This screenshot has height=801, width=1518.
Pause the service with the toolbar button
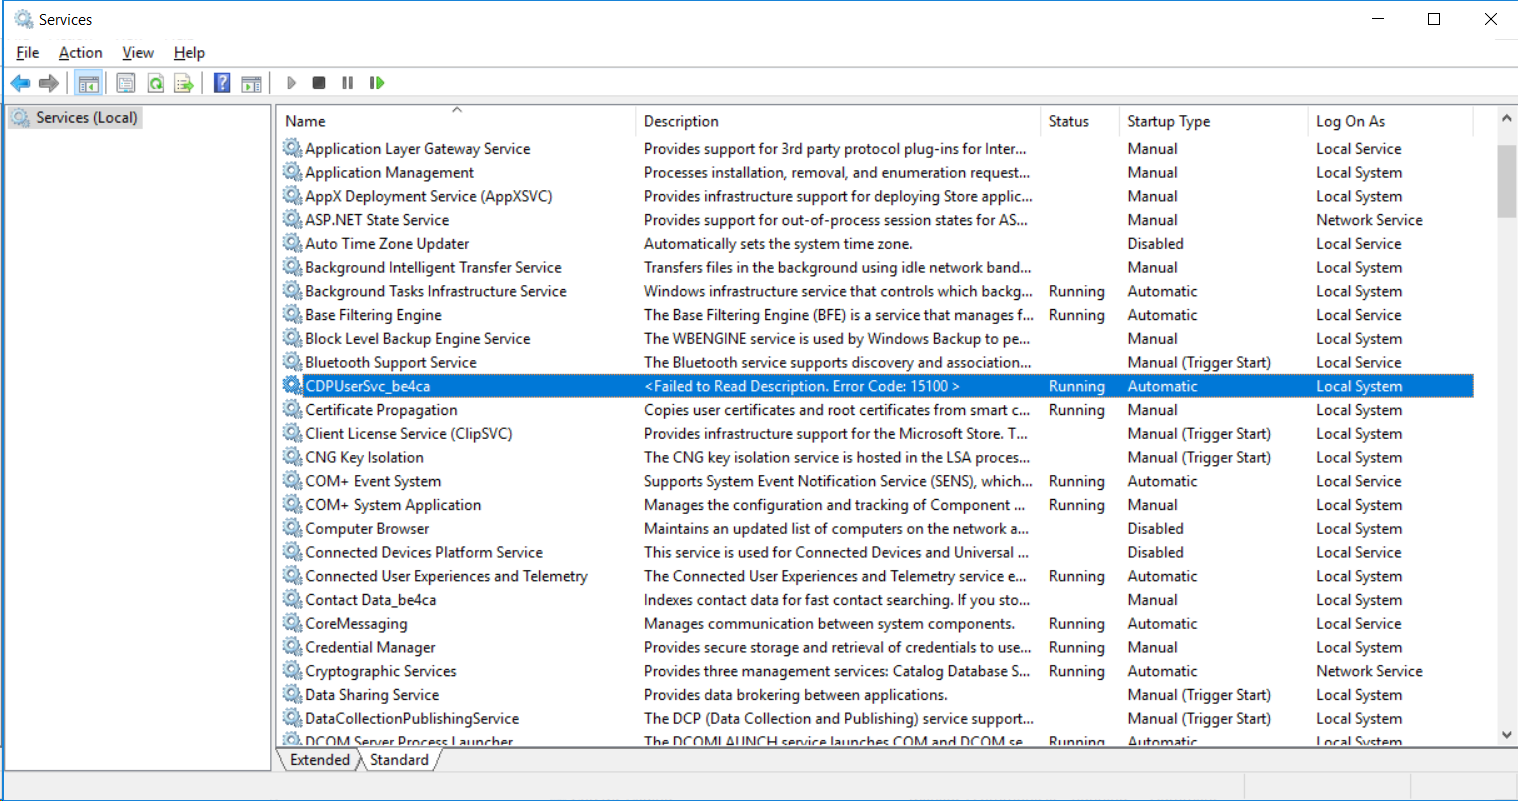[x=347, y=83]
